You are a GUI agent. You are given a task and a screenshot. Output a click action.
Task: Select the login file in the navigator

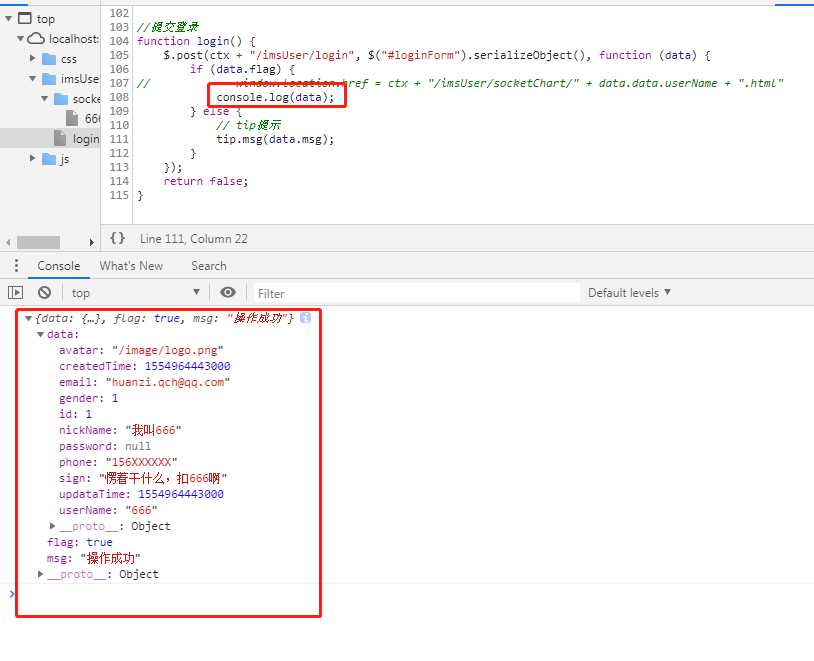pos(76,139)
